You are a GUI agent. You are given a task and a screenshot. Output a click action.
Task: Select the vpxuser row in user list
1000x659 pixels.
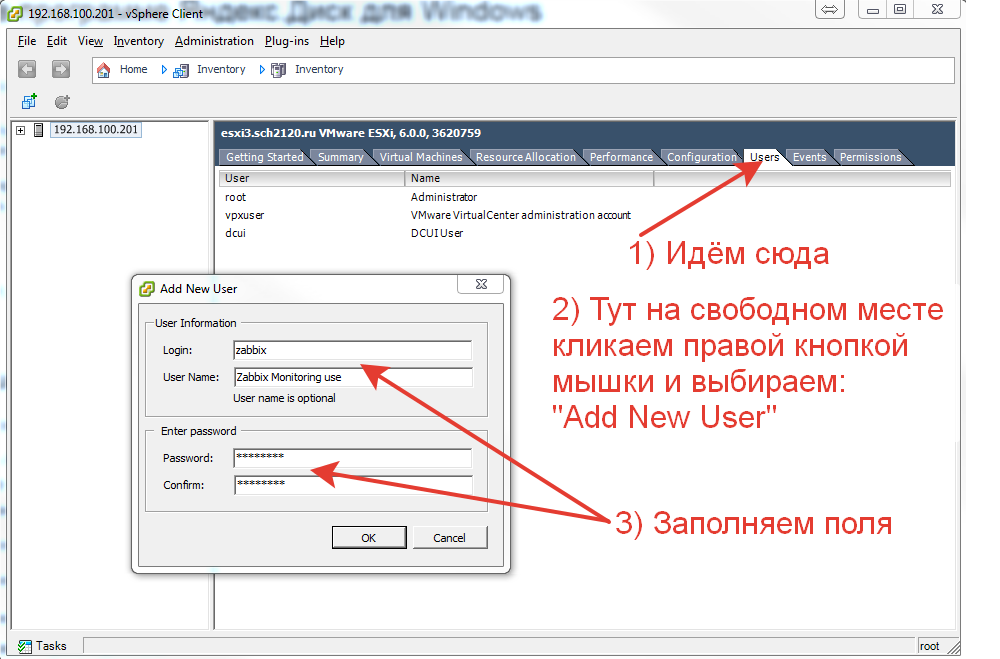coord(245,215)
